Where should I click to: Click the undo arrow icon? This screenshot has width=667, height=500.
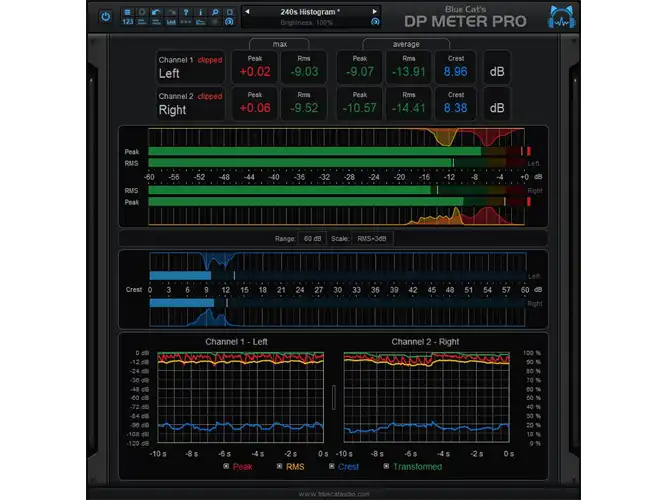tap(156, 12)
